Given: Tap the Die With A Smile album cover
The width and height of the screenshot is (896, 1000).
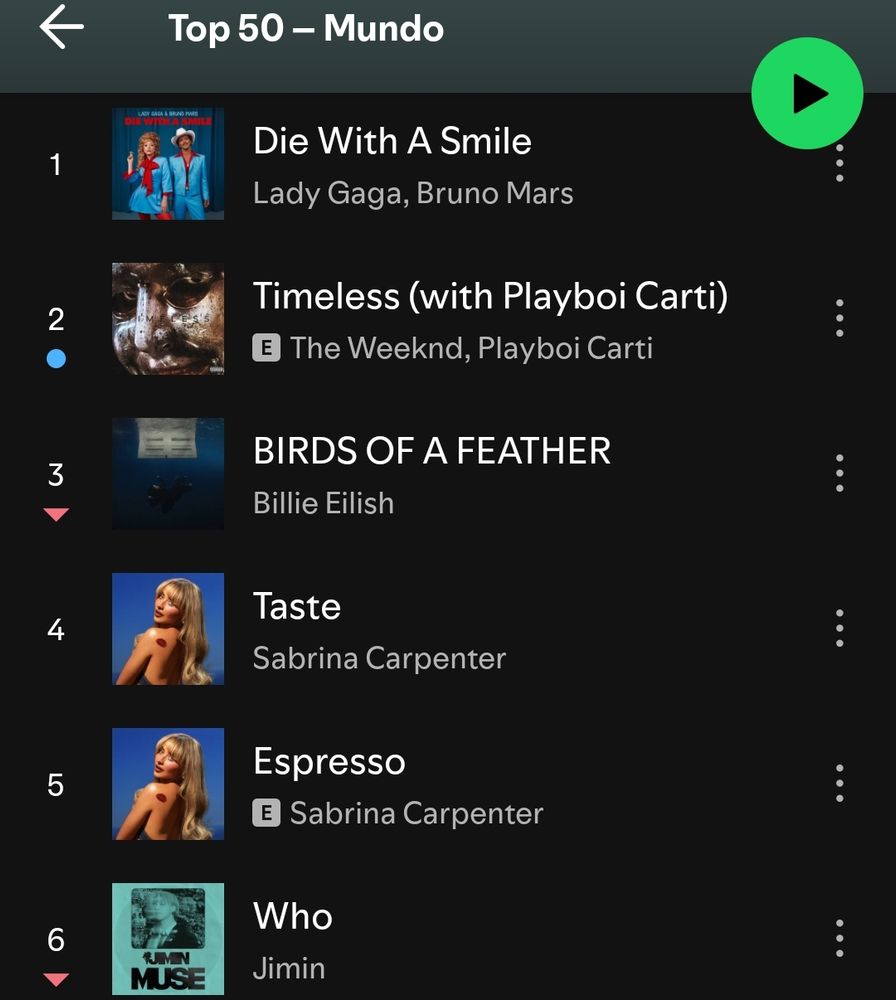Looking at the screenshot, I should pos(168,164).
